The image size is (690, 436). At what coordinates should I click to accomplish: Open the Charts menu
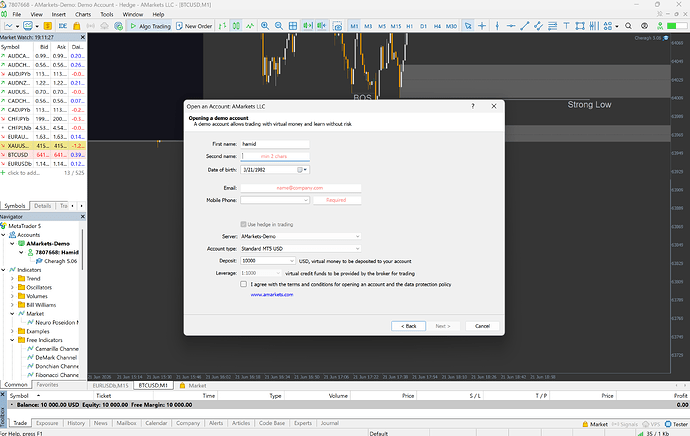coord(83,14)
